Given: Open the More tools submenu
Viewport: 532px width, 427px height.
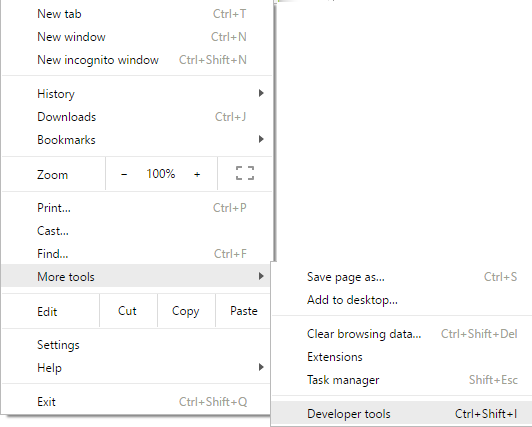Looking at the screenshot, I should coord(136,276).
